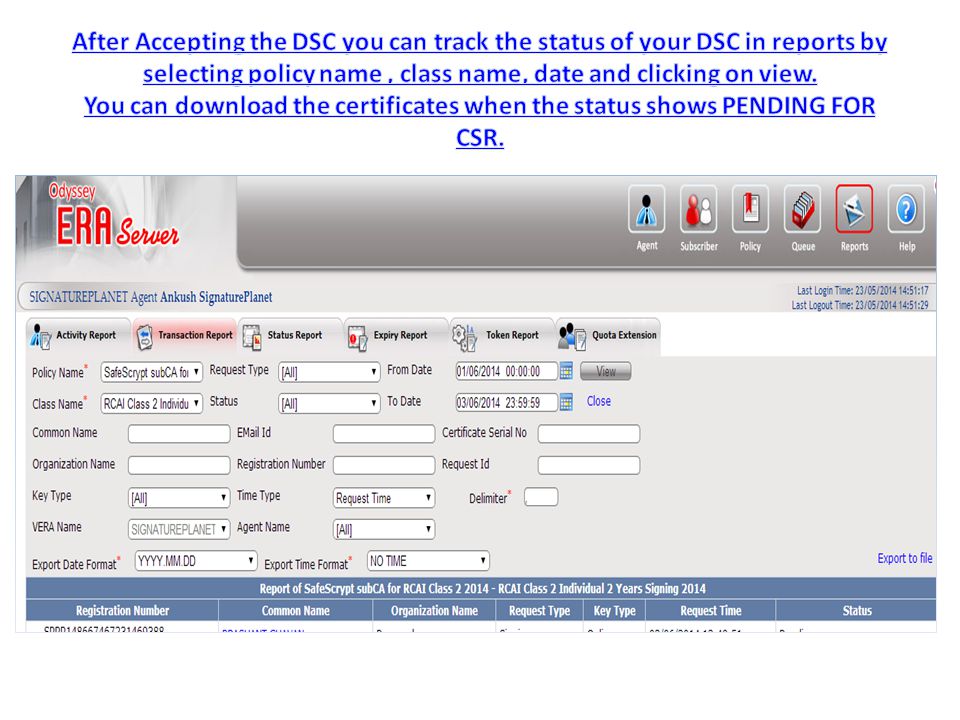Open the Agent Name dropdown
The height and width of the screenshot is (720, 960).
(x=384, y=529)
